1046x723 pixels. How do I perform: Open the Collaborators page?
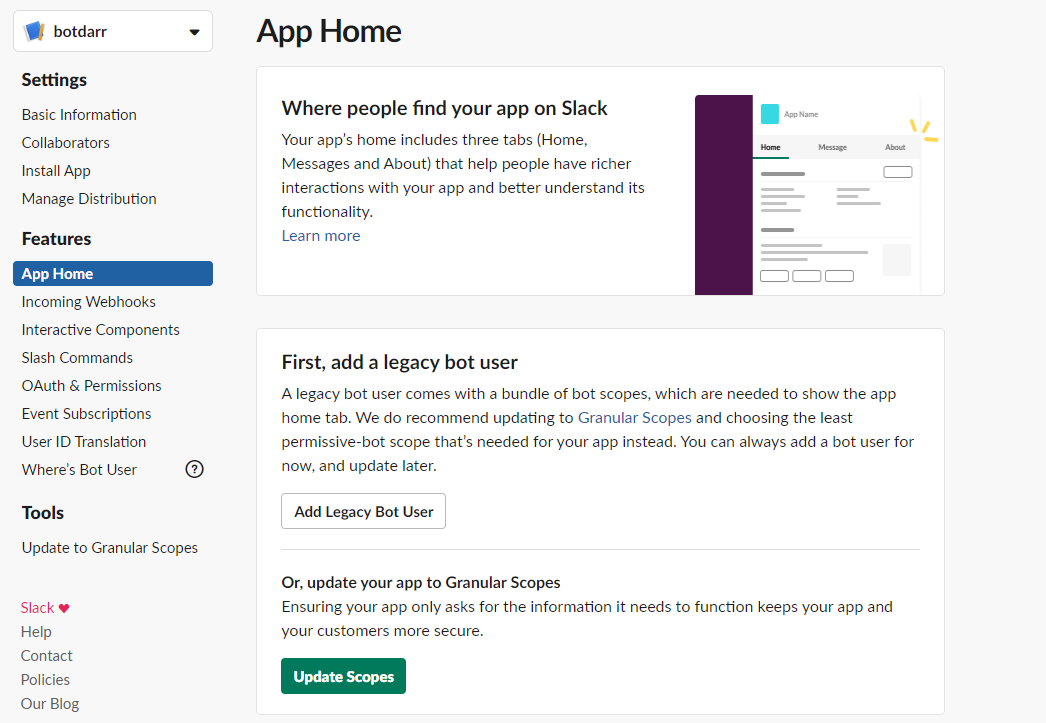click(x=65, y=143)
